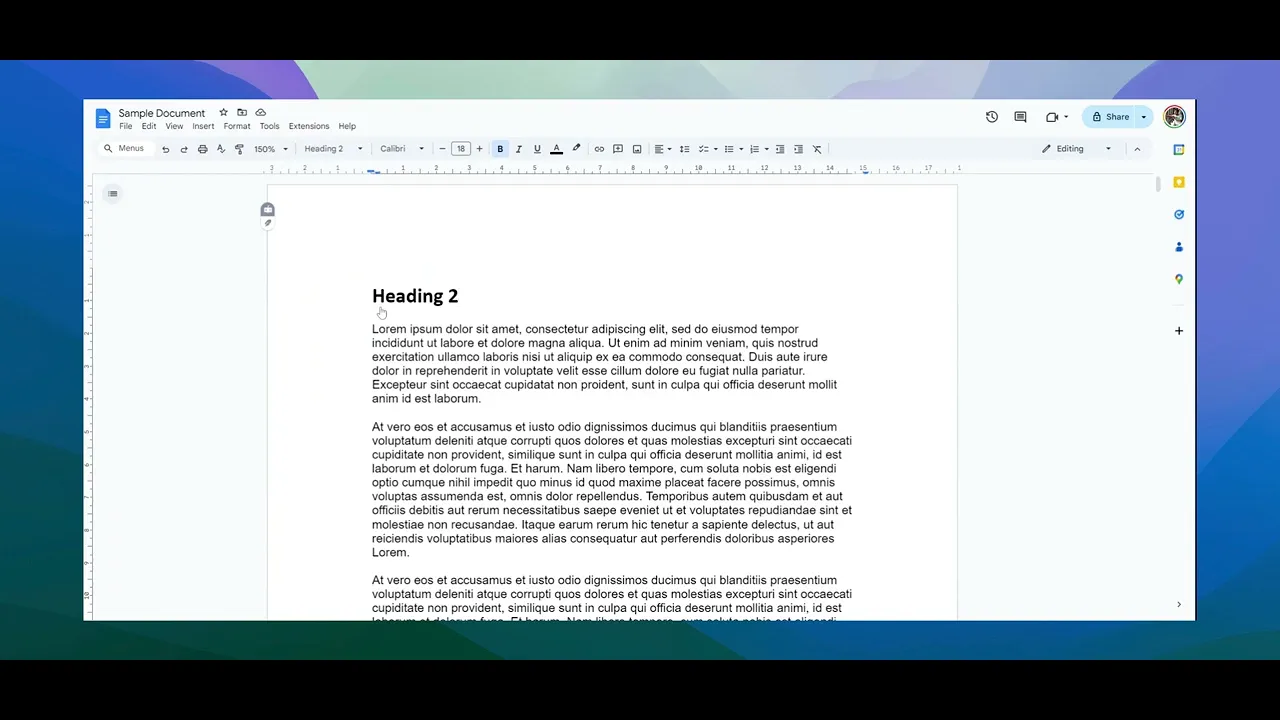Screen dimensions: 1280x720
Task: Toggle italic formatting
Action: [518, 149]
